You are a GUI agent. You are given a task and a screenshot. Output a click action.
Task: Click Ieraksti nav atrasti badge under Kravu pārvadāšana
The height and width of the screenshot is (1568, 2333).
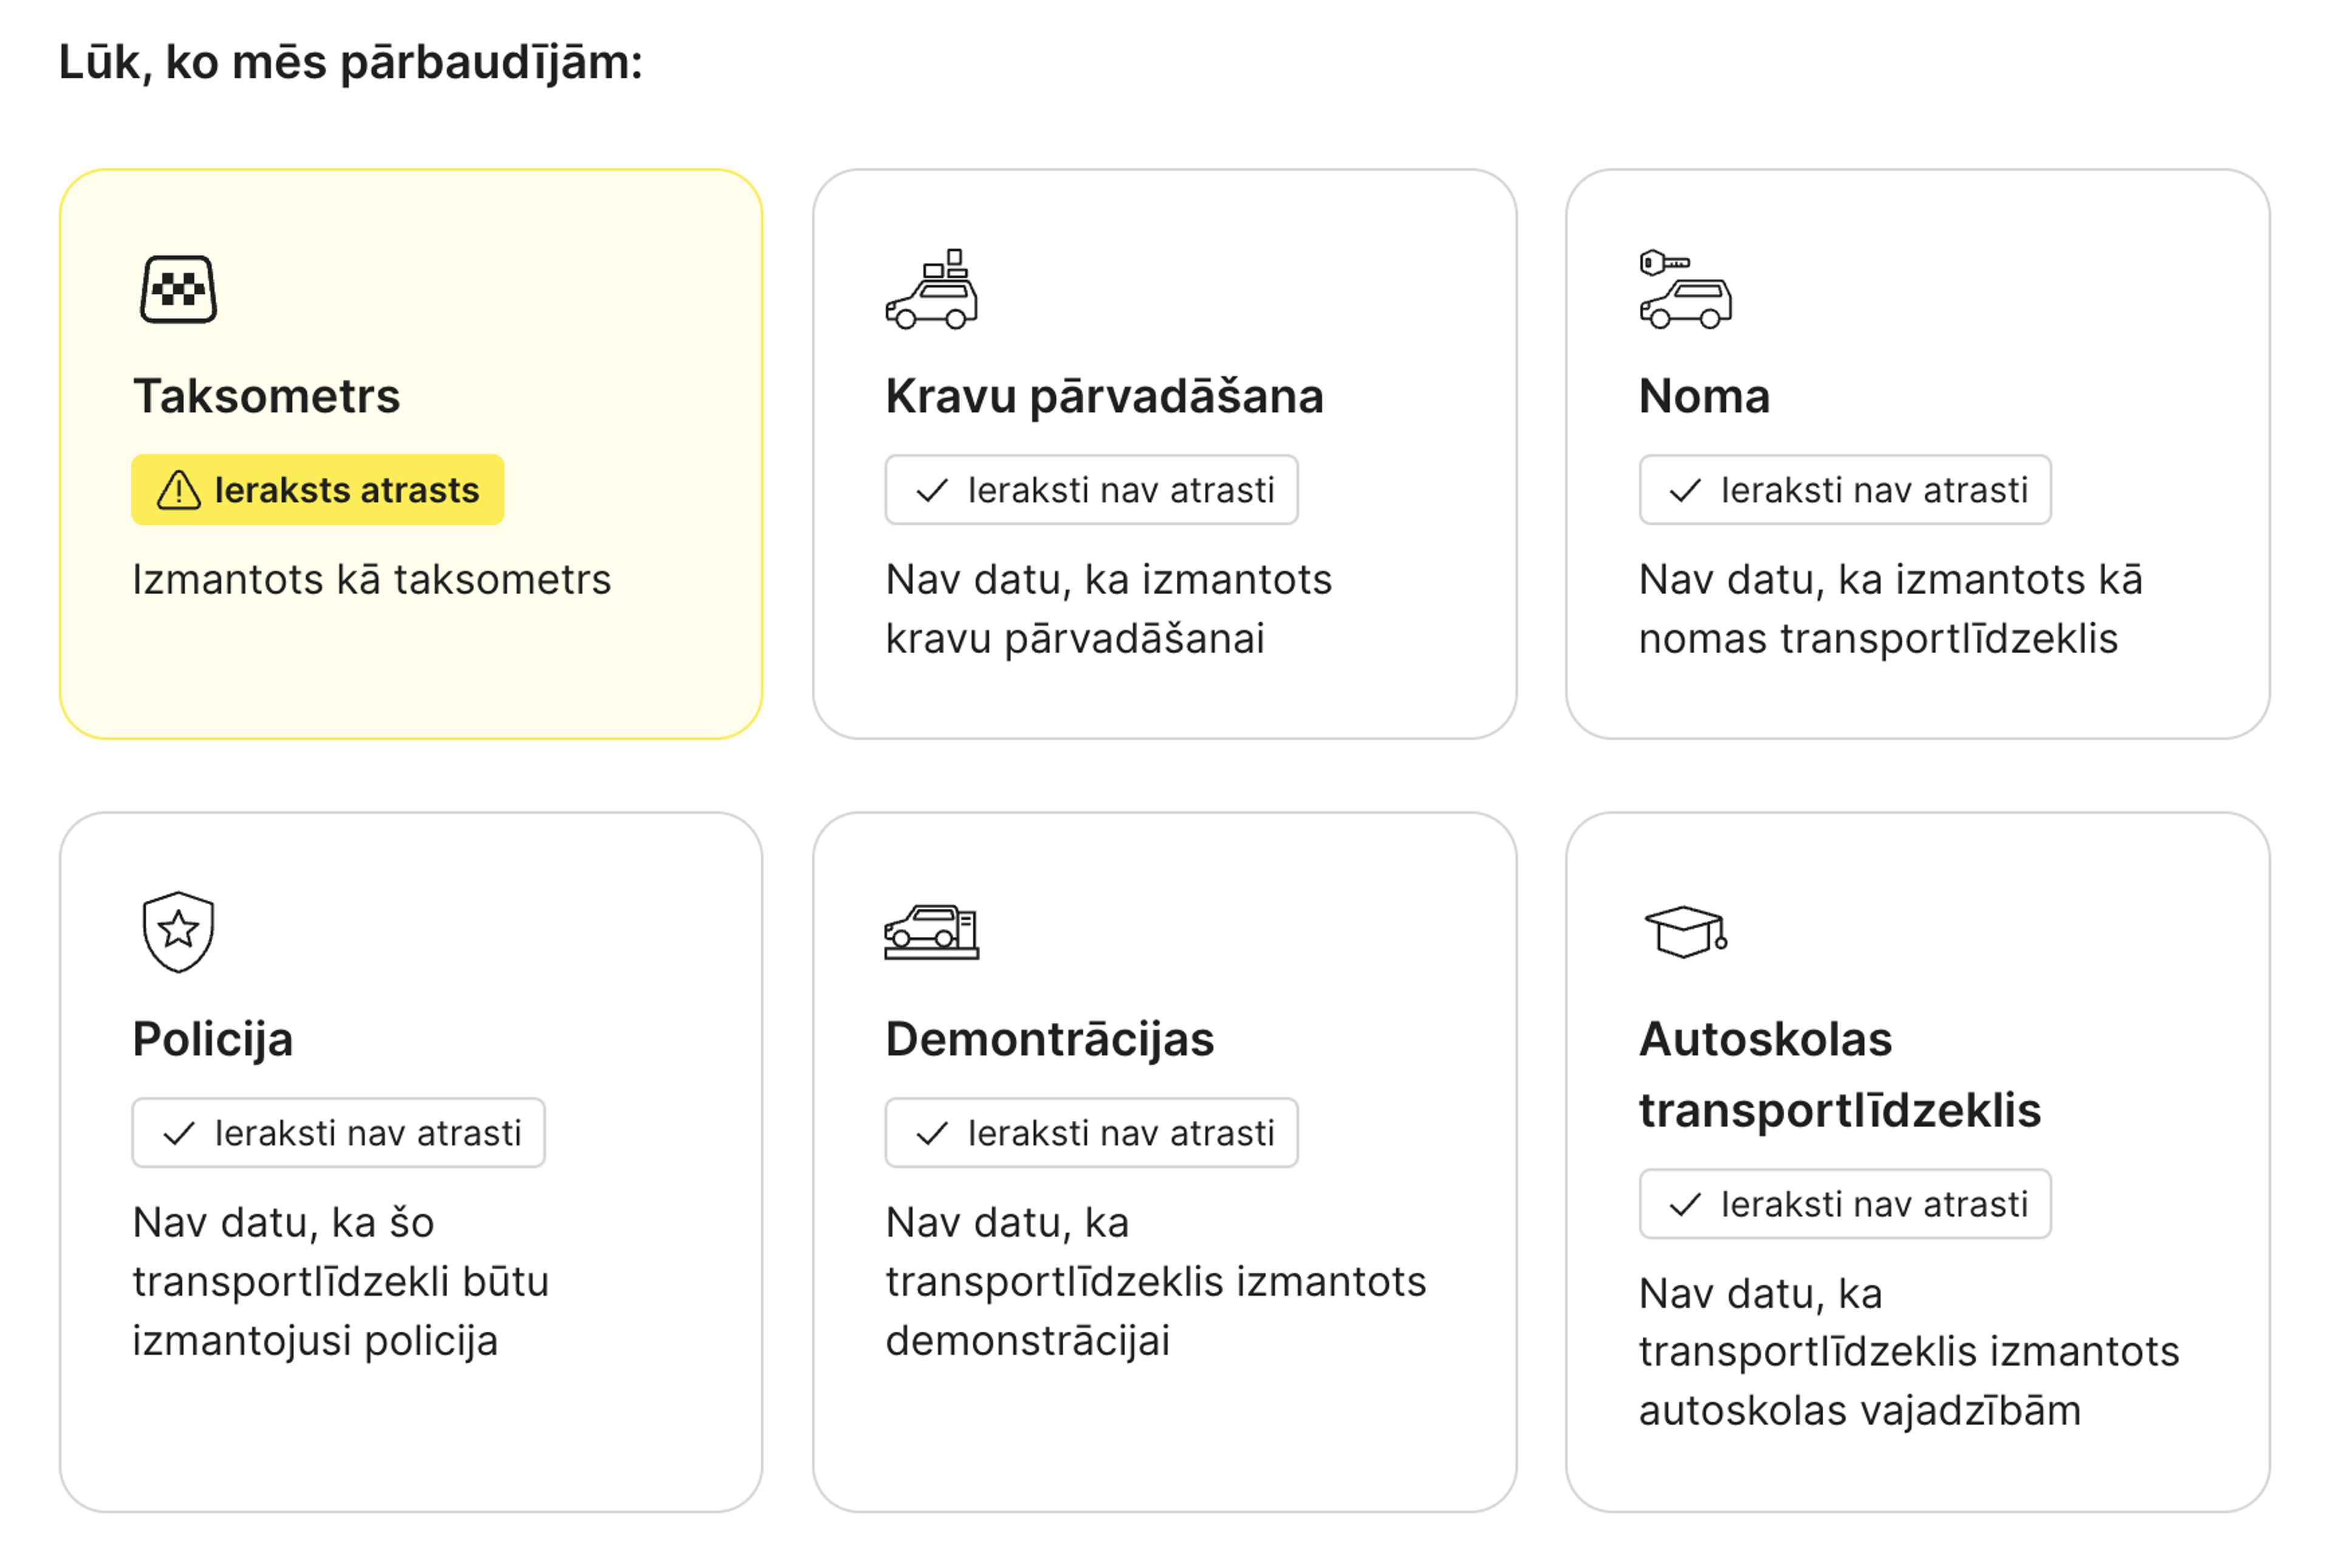point(1091,490)
